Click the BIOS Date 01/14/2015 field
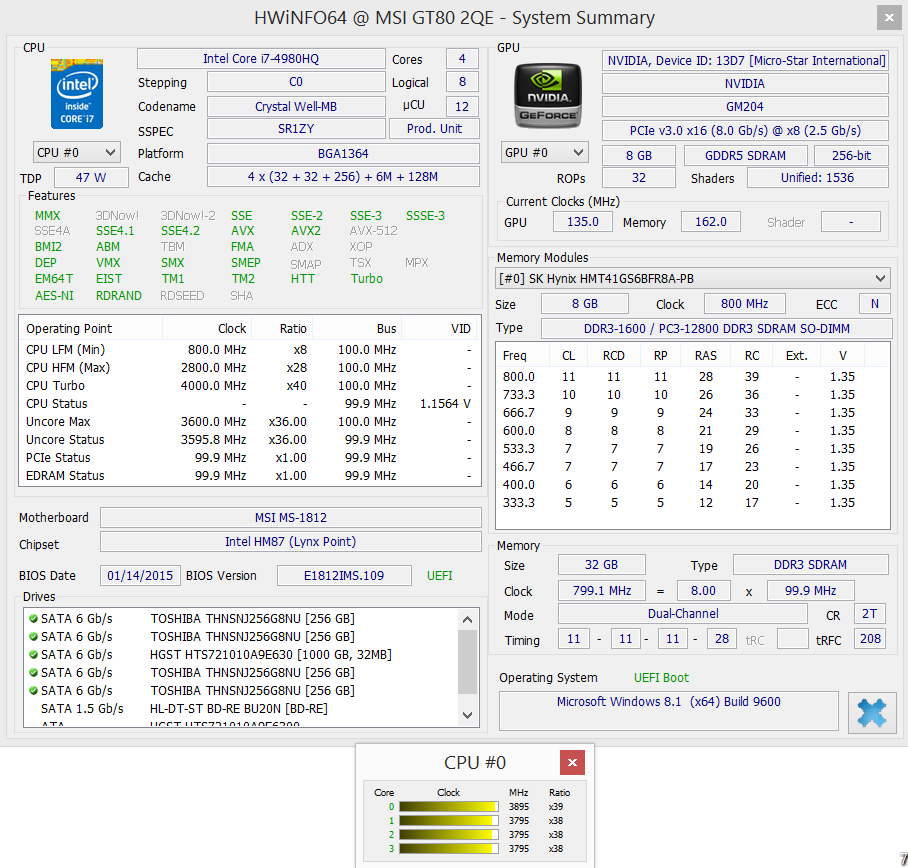 [x=140, y=576]
